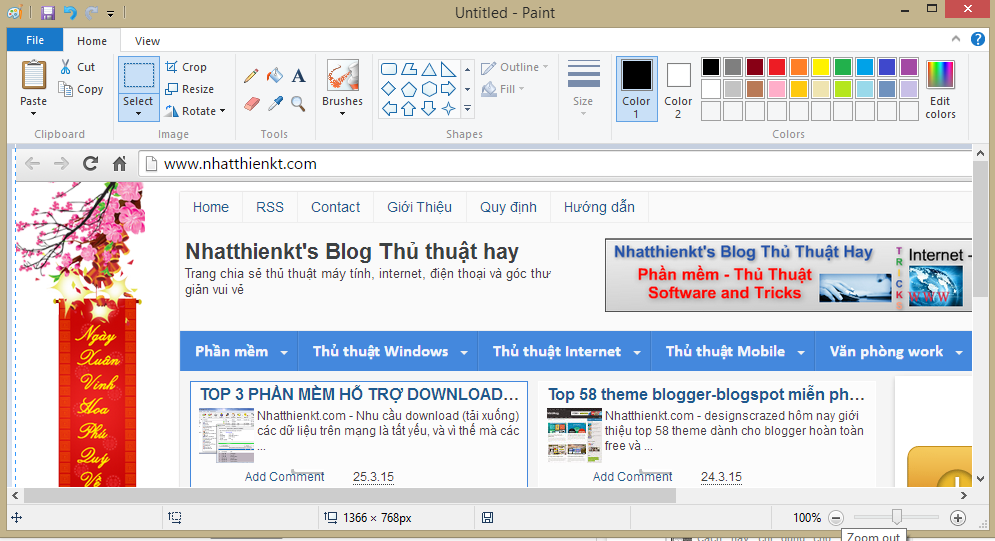Open the shape Fill dropdown
The width and height of the screenshot is (995, 541).
pos(503,89)
